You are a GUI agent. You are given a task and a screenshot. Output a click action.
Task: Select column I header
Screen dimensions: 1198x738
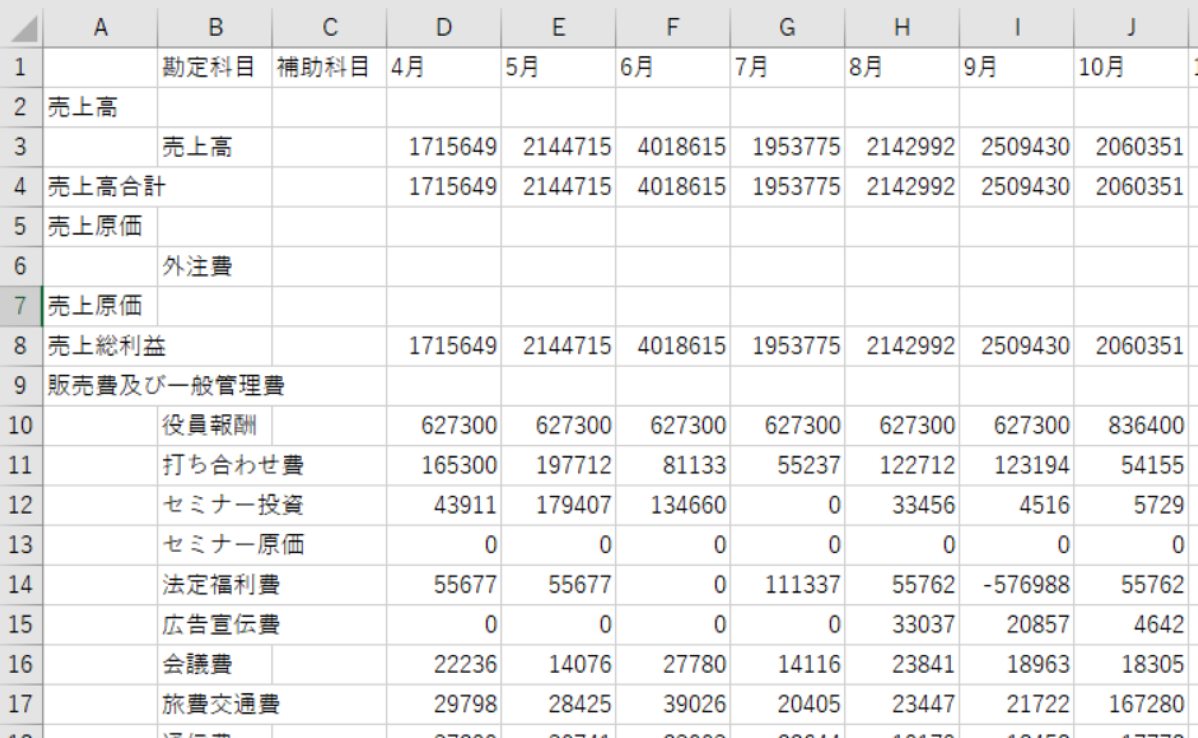[1017, 28]
